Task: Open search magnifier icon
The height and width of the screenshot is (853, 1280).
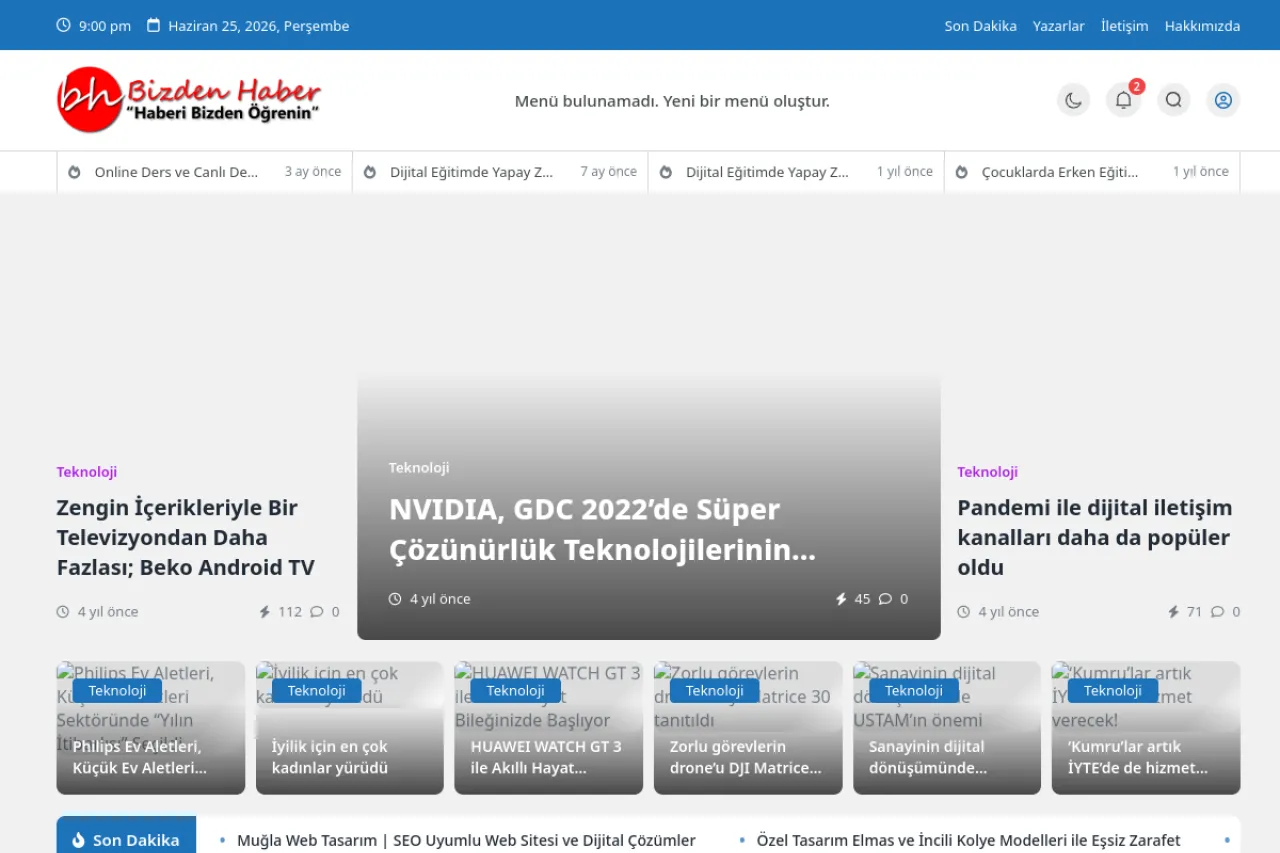Action: tap(1173, 100)
